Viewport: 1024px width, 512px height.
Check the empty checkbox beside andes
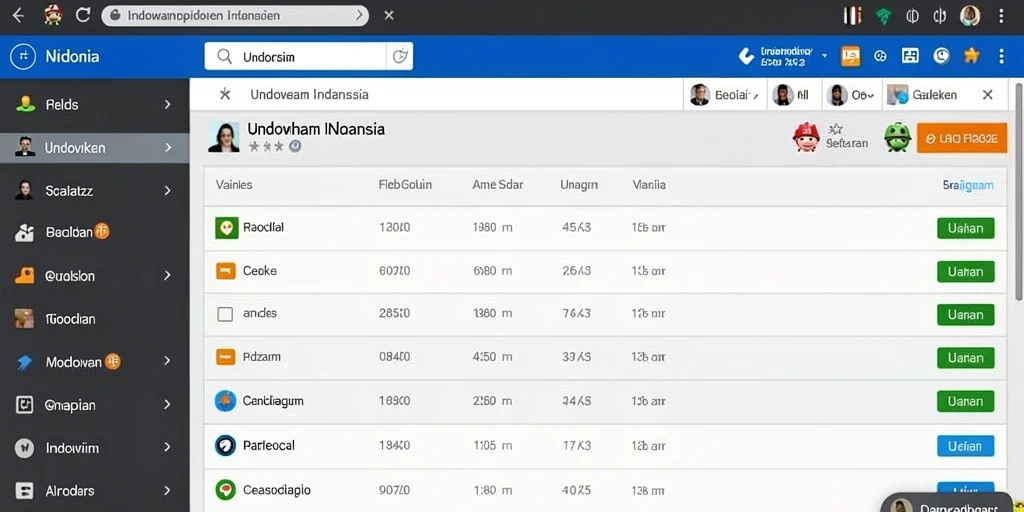pyautogui.click(x=225, y=314)
